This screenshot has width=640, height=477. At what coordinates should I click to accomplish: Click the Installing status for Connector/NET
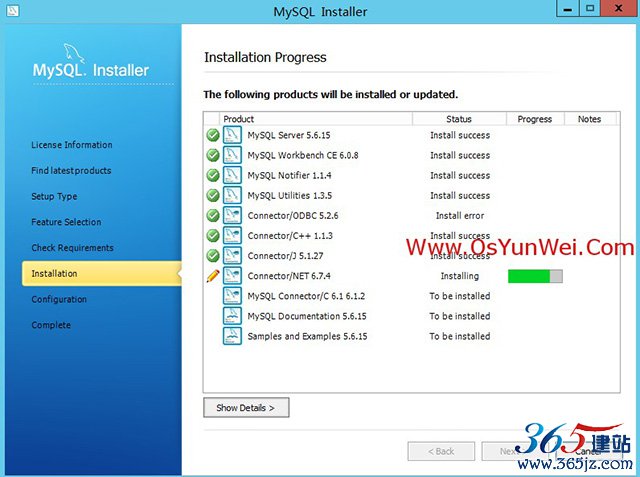point(460,276)
